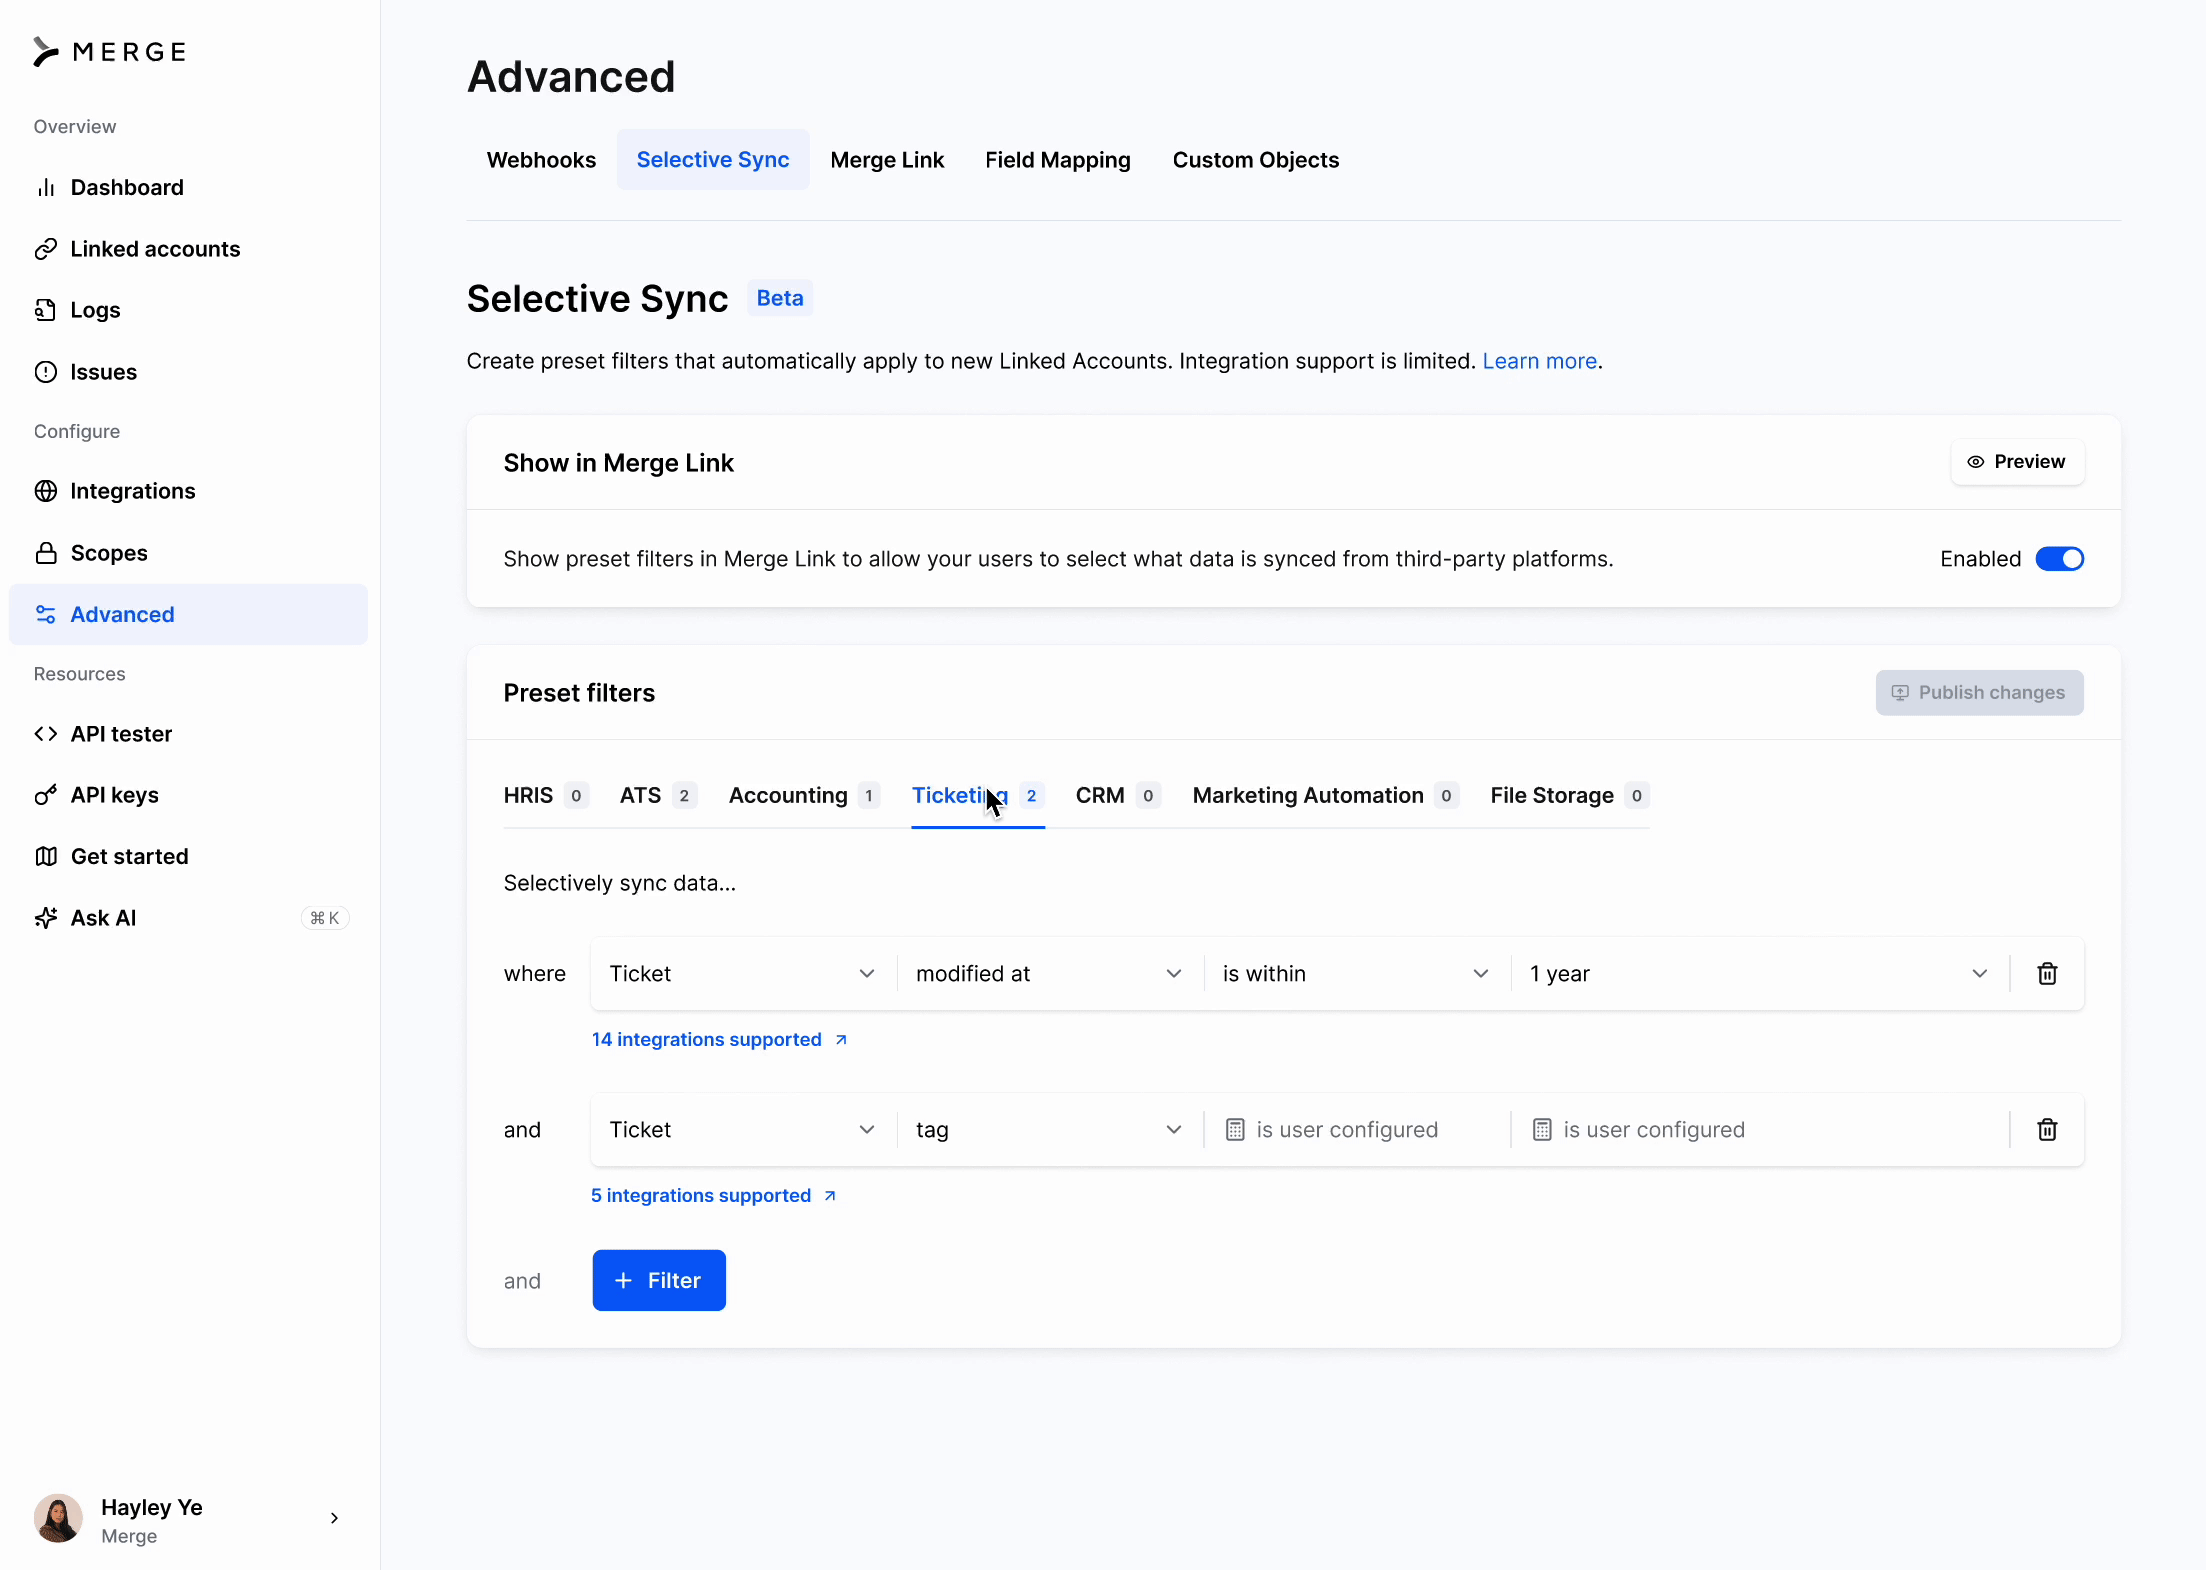Viewport: 2206px width, 1570px height.
Task: Click the Beta badge
Action: (x=780, y=298)
